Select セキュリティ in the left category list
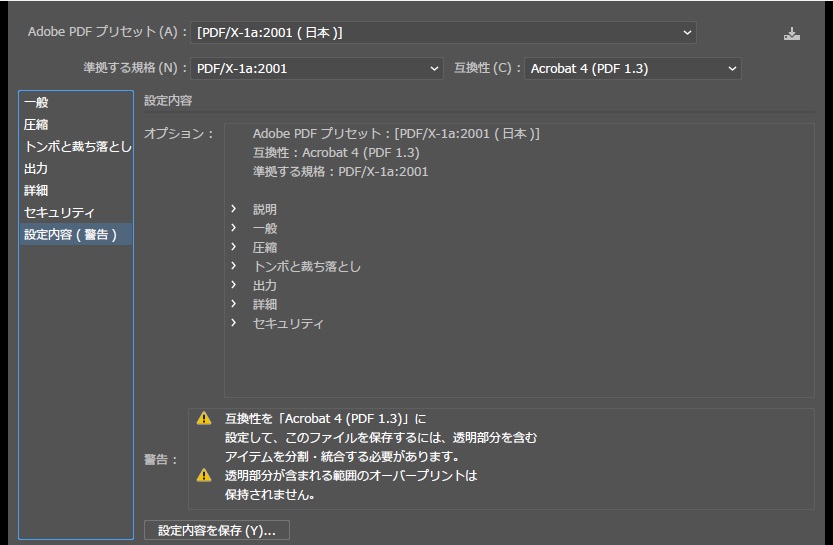The image size is (833, 545). [x=76, y=212]
